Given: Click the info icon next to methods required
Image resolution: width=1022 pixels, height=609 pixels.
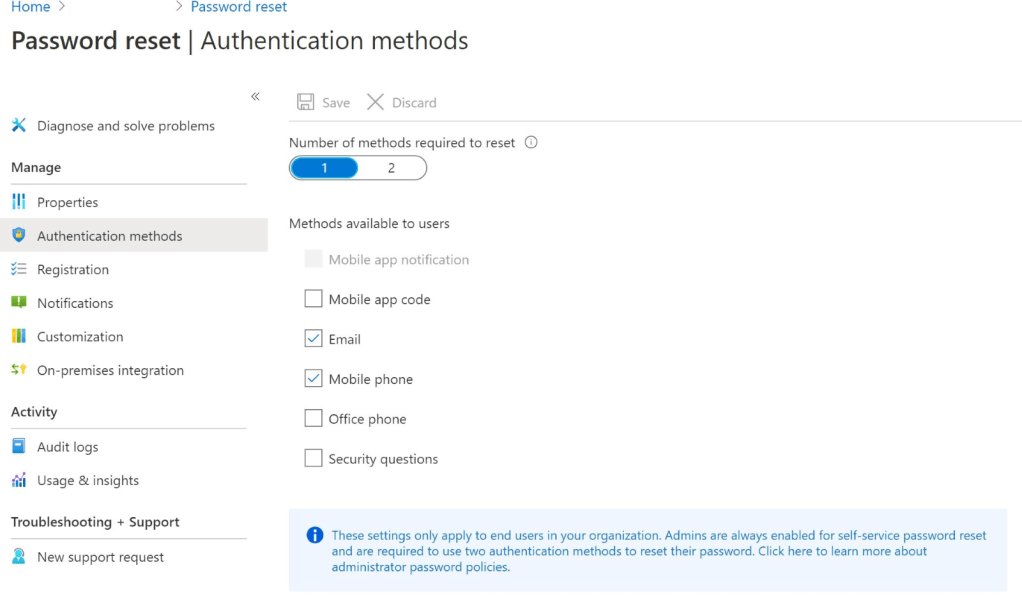Looking at the screenshot, I should [531, 142].
